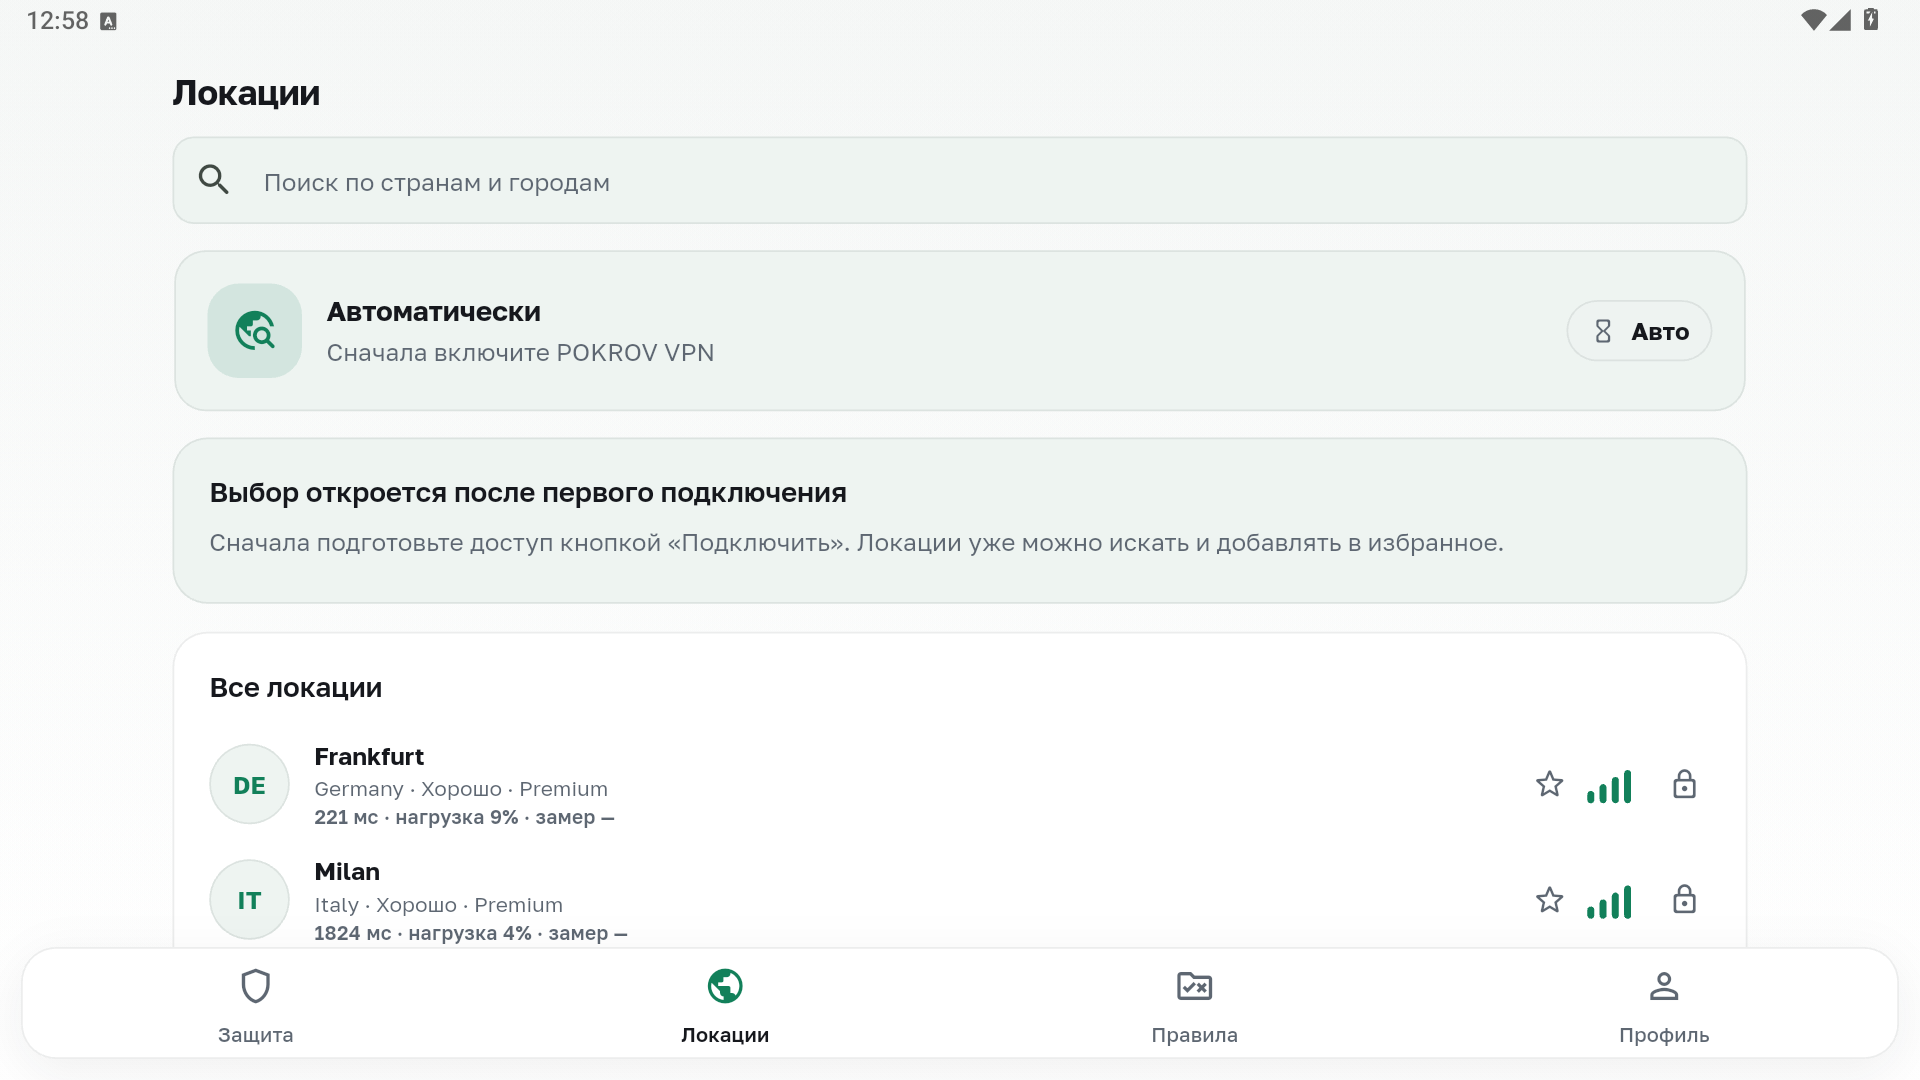
Task: Click the 'Все локации' section heading
Action: pyautogui.click(x=296, y=688)
